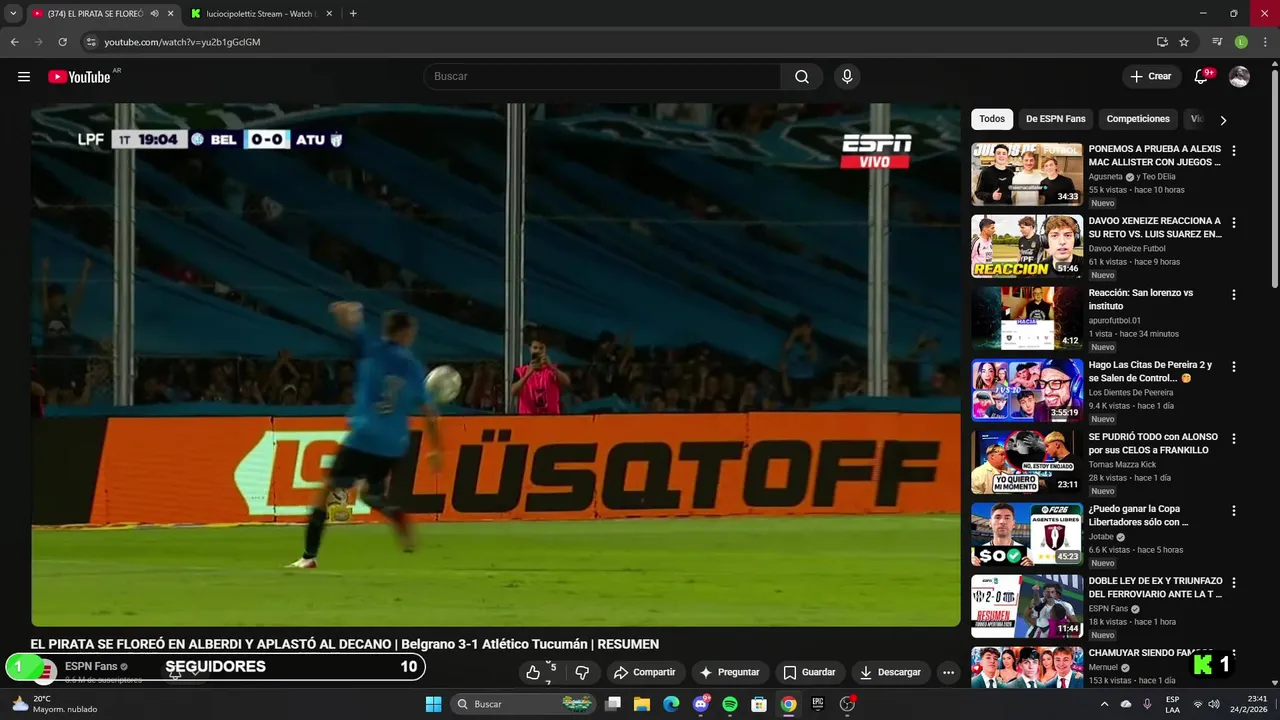Screen dimensions: 1280x720
Task: Click the Compartir button
Action: [x=645, y=672]
